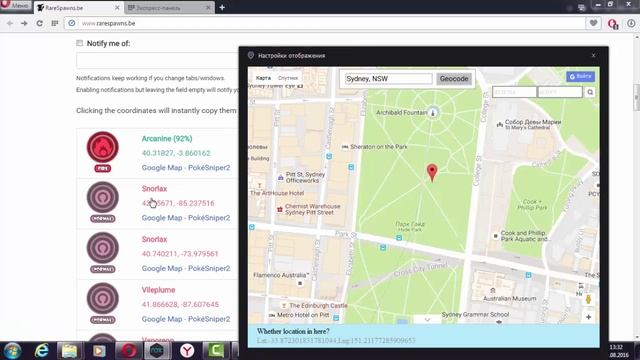Open the Opera Menu button
The width and height of the screenshot is (640, 360).
pos(15,5)
